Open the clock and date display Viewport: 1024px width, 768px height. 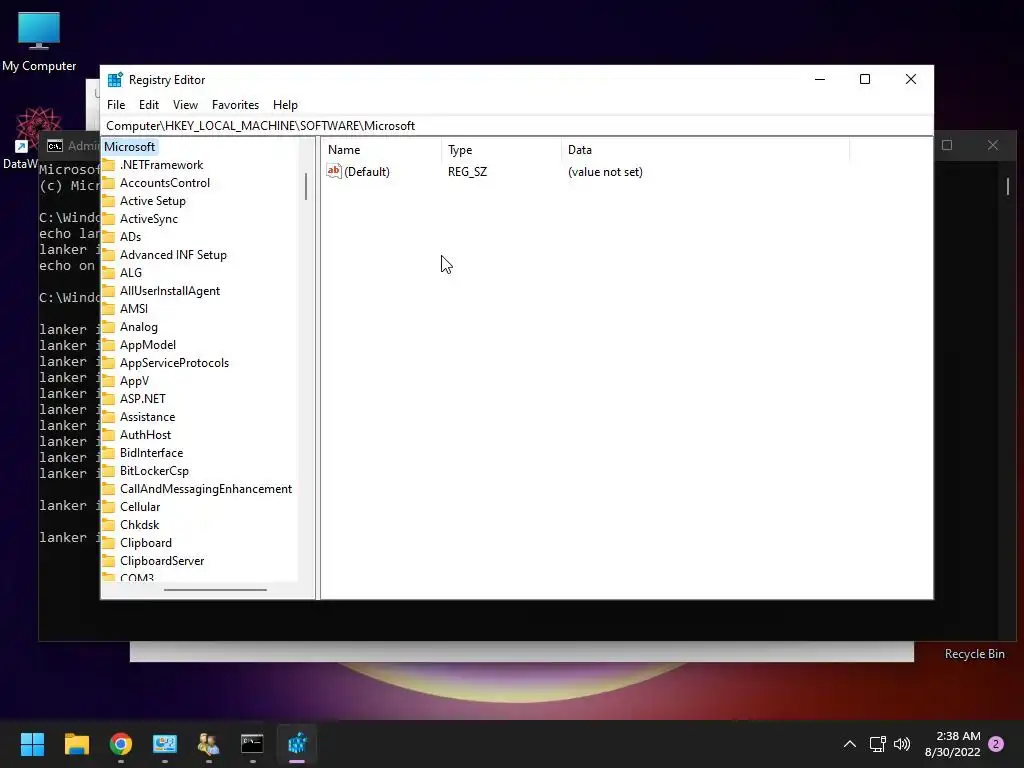point(953,744)
